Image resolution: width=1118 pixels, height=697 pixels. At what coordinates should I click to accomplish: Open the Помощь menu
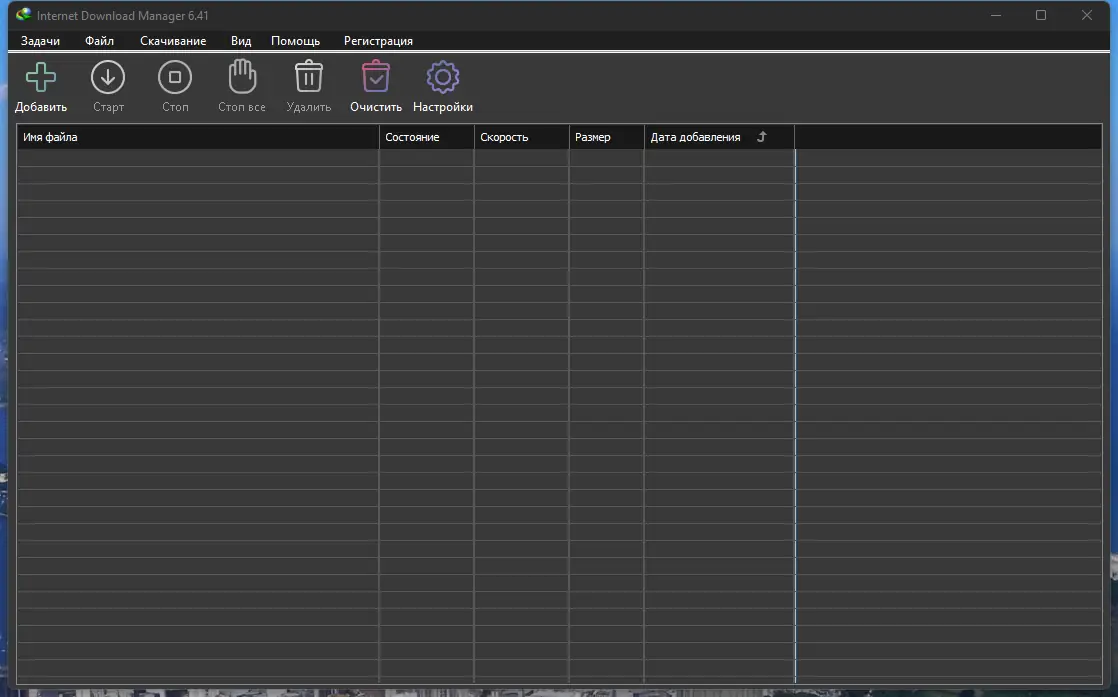295,41
